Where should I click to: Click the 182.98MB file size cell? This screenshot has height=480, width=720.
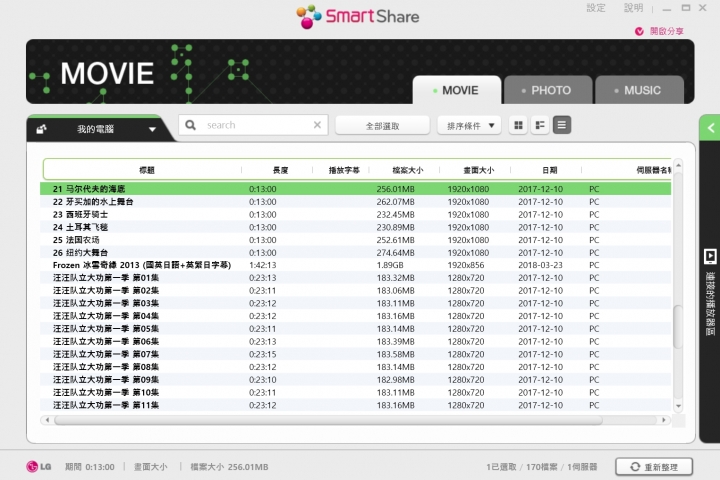pyautogui.click(x=395, y=380)
